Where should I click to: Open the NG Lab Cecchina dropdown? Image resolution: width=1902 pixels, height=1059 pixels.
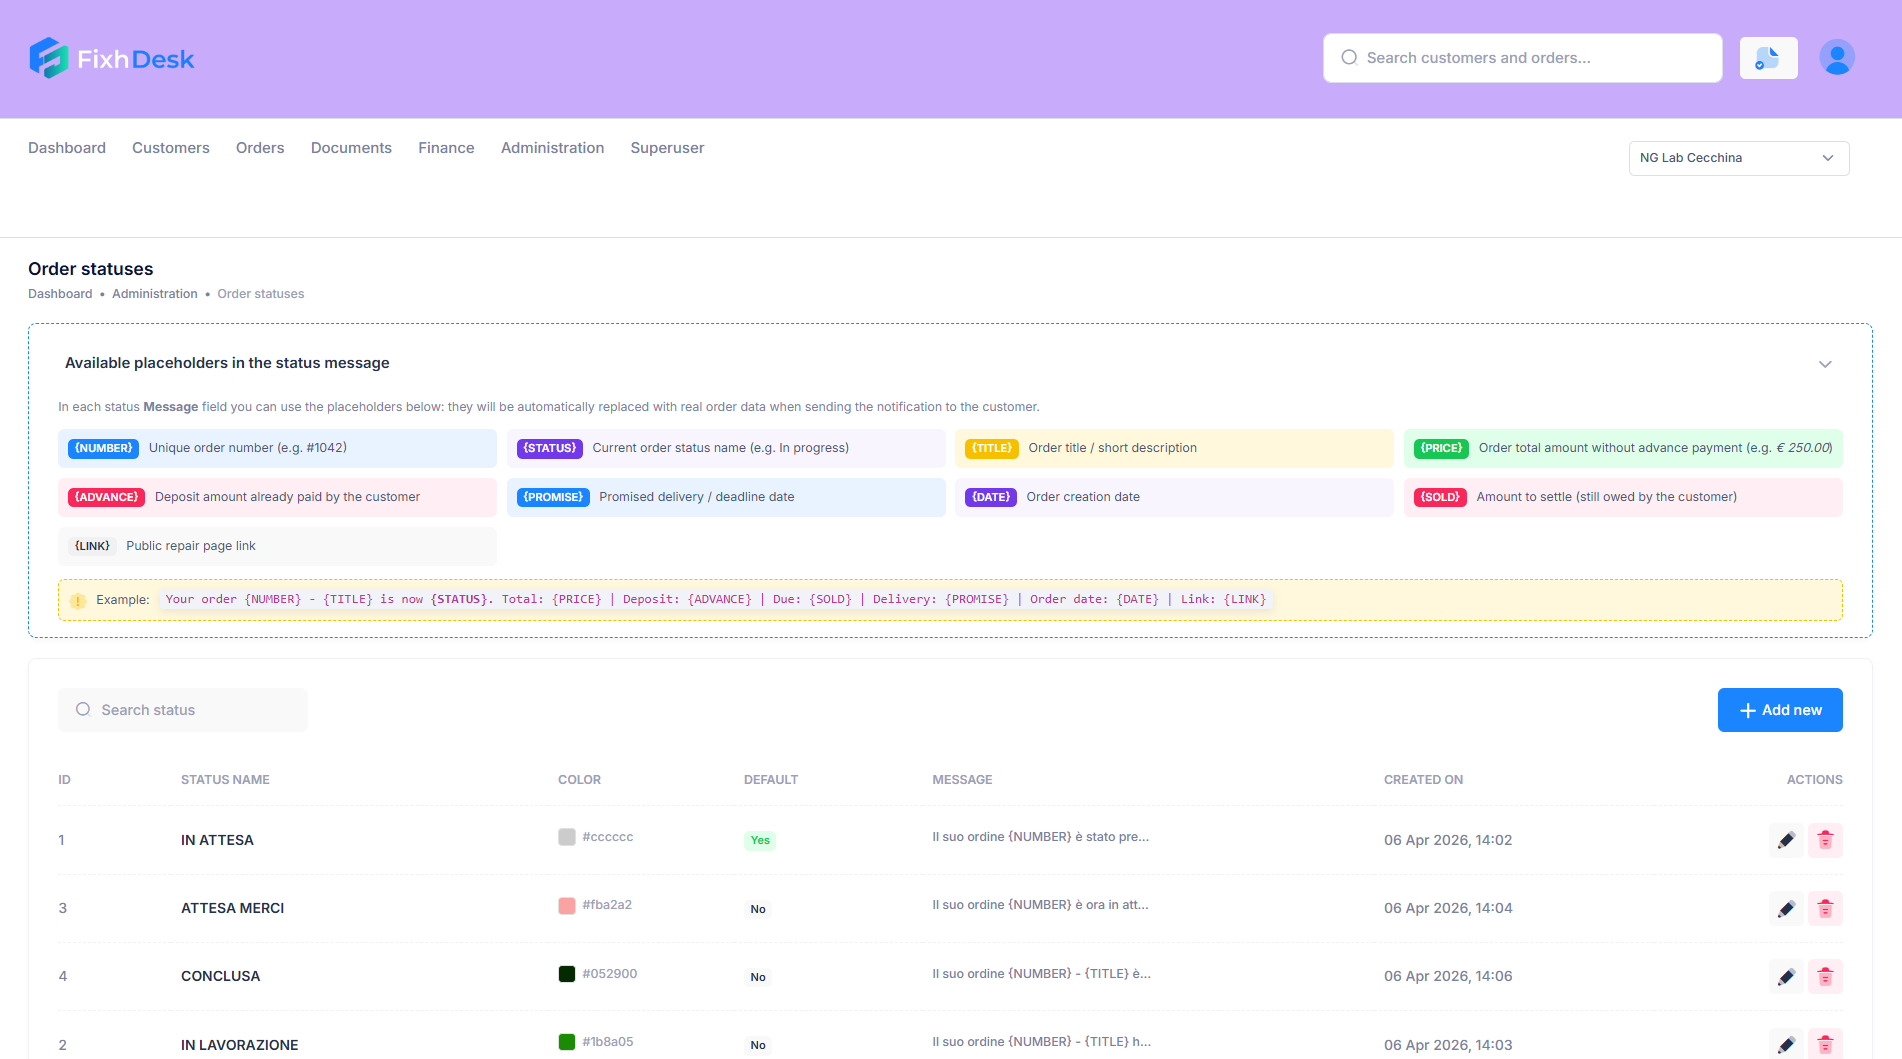(x=1739, y=158)
